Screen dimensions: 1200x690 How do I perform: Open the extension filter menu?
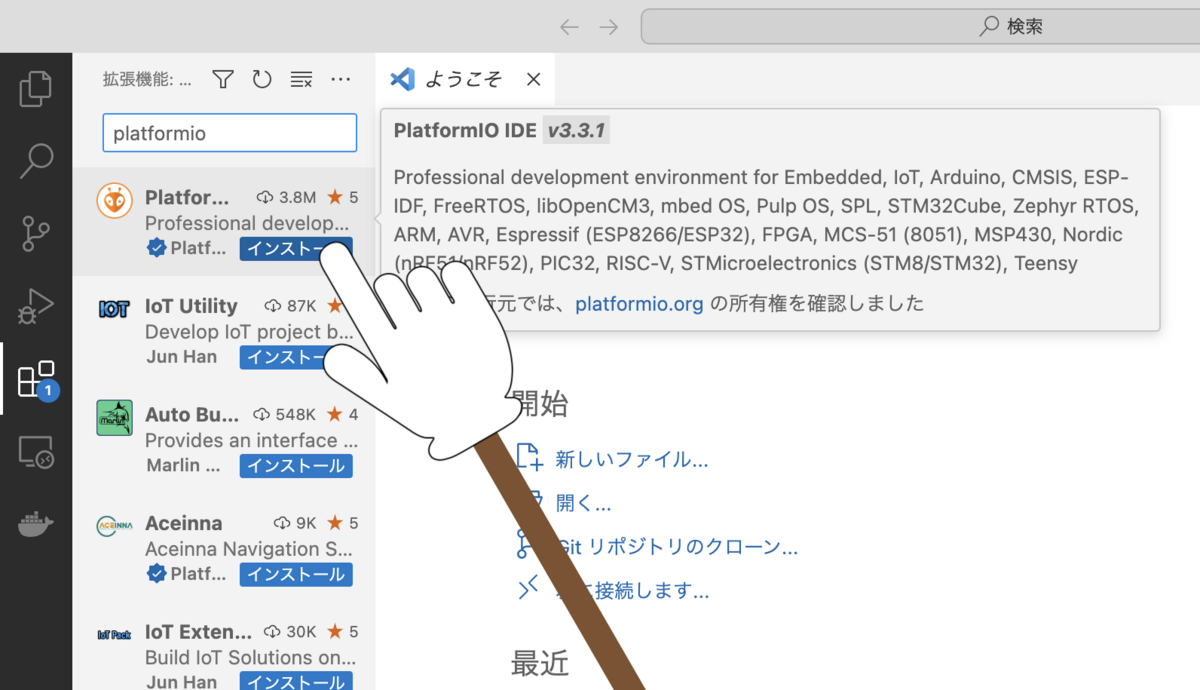pos(222,78)
